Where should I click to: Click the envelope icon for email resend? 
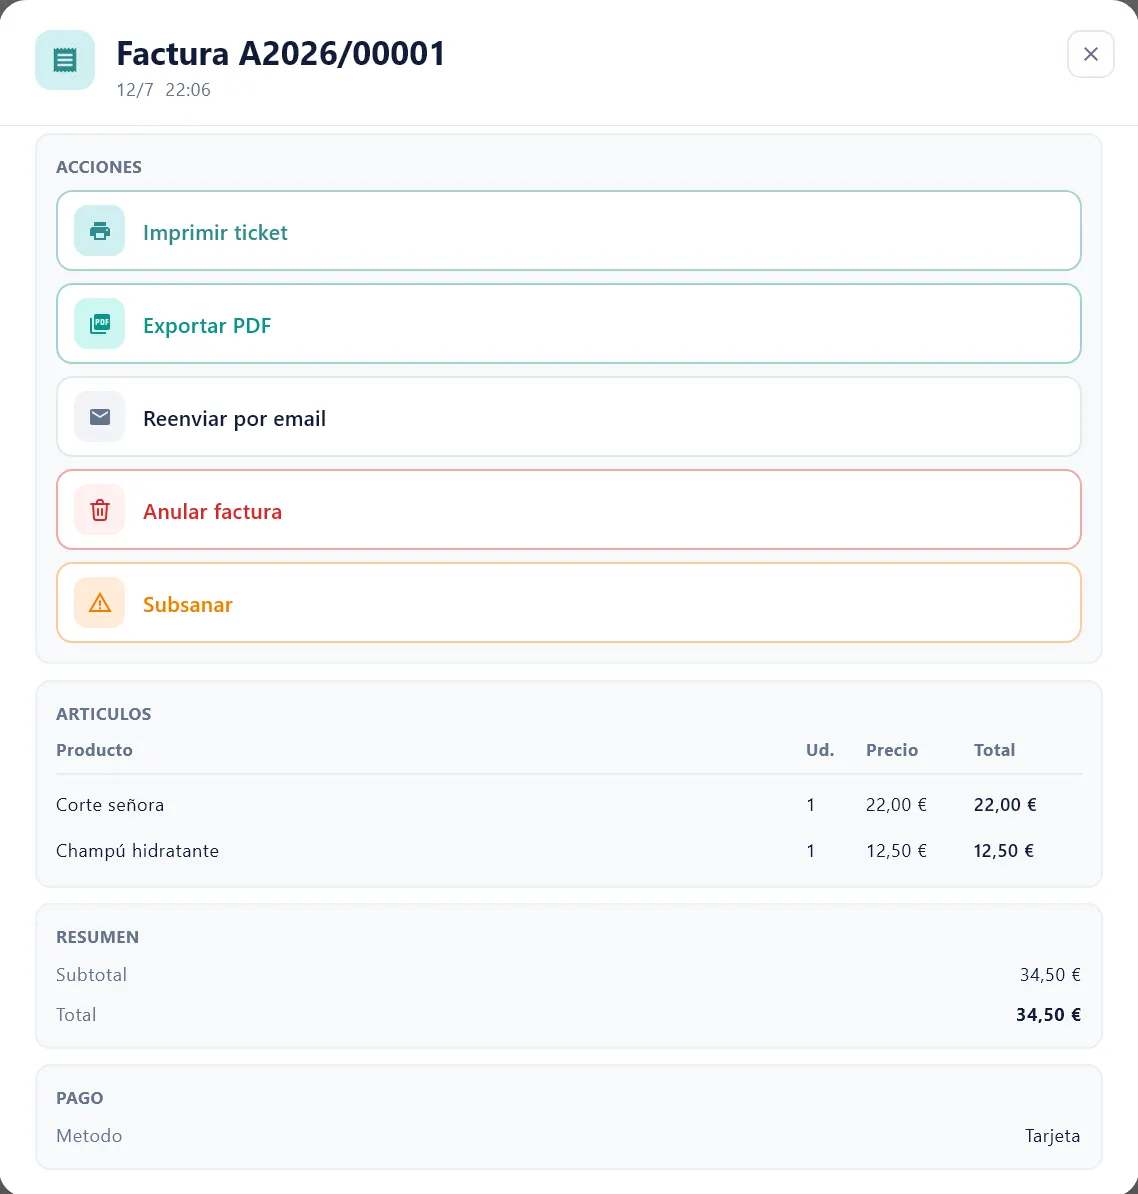(x=100, y=417)
